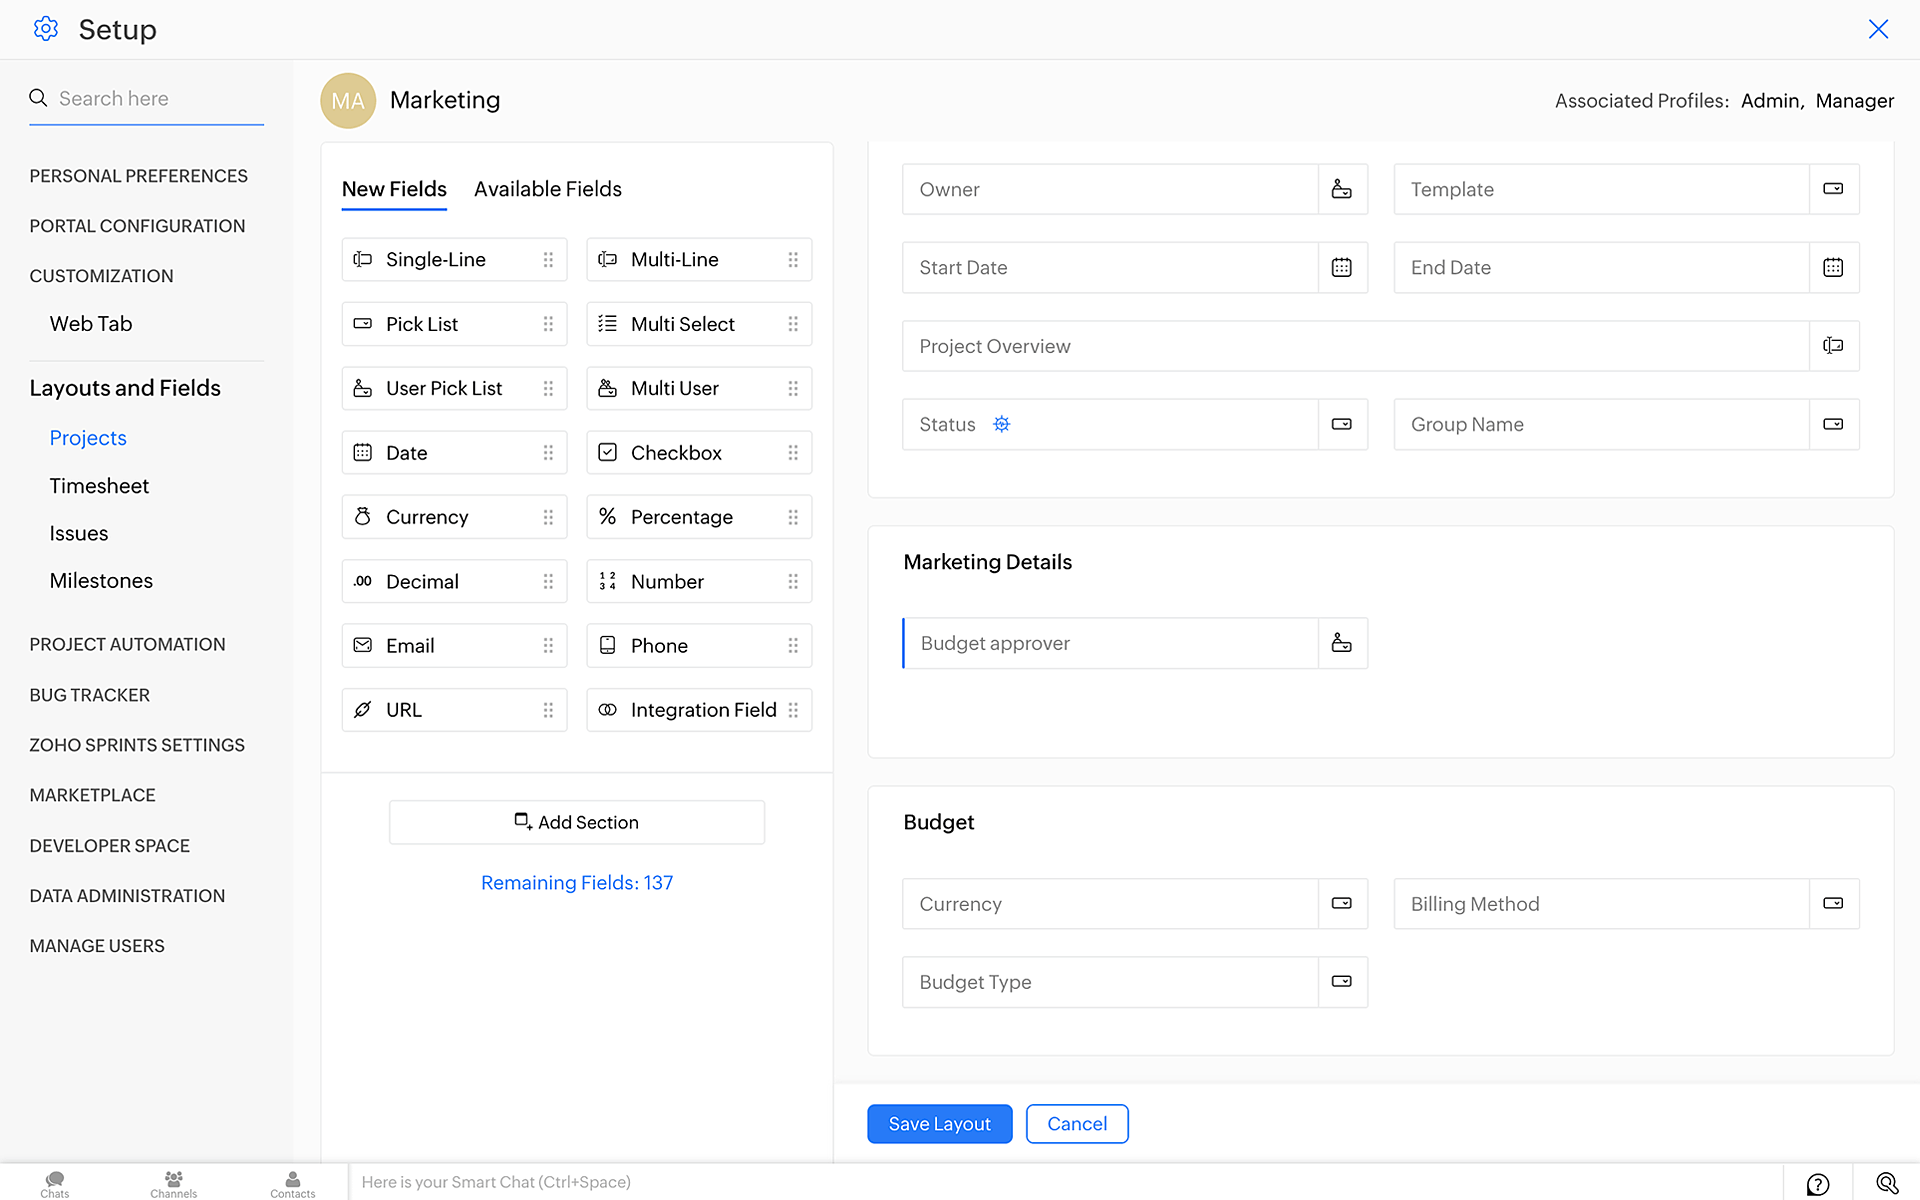Click the Owner field user icon
The width and height of the screenshot is (1920, 1200).
pyautogui.click(x=1341, y=189)
